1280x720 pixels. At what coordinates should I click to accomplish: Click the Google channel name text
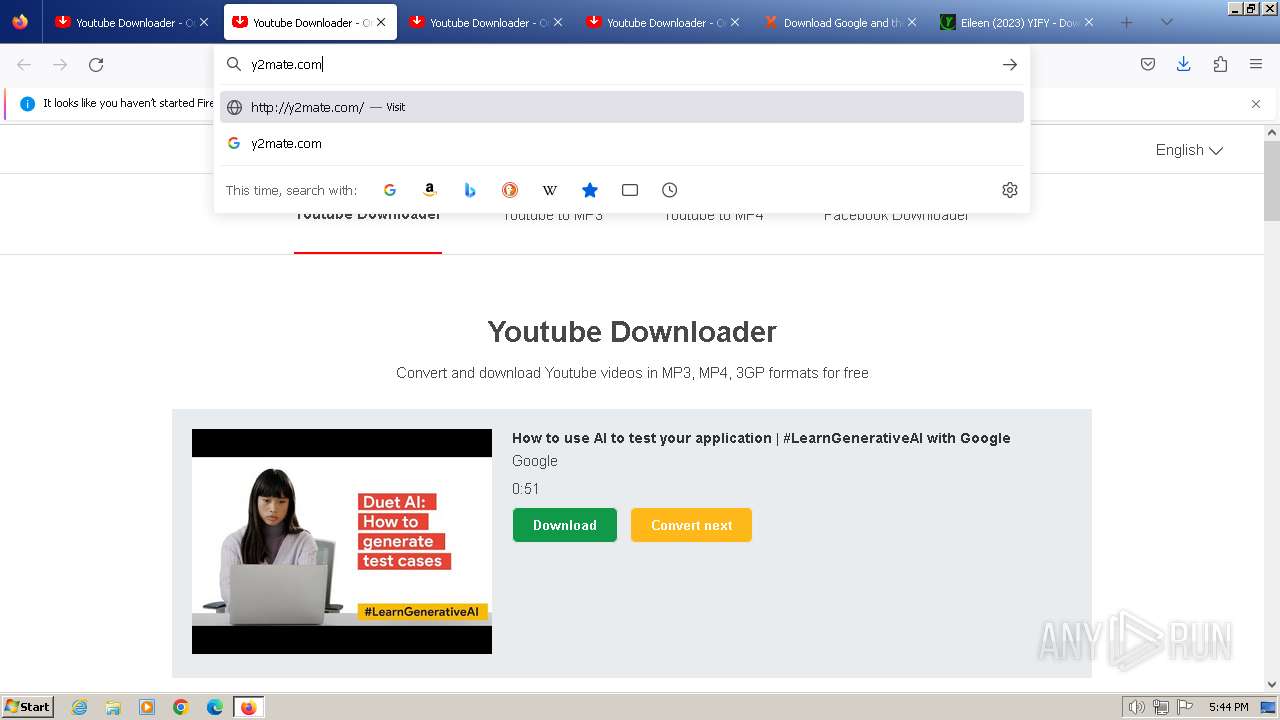(x=535, y=461)
